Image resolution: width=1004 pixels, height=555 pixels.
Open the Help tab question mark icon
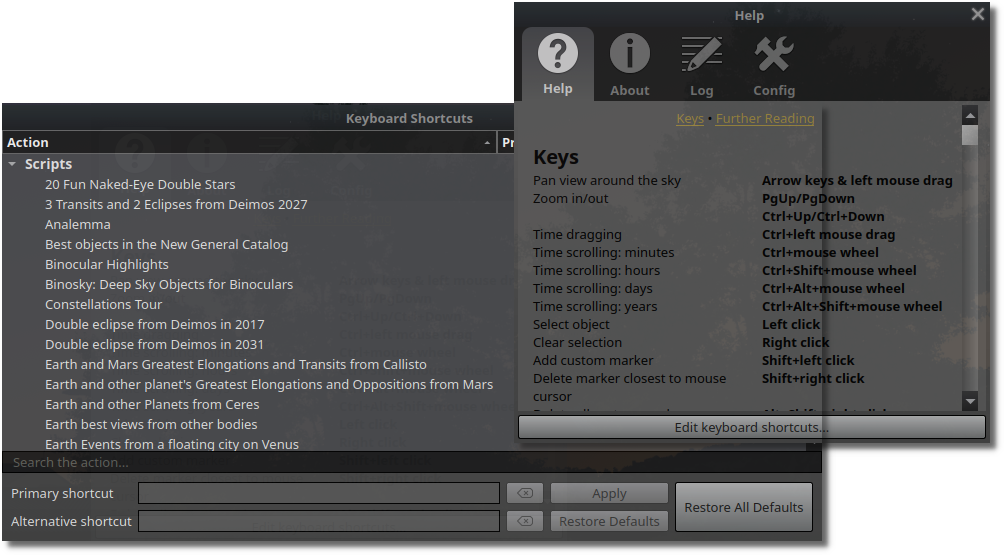coord(558,54)
